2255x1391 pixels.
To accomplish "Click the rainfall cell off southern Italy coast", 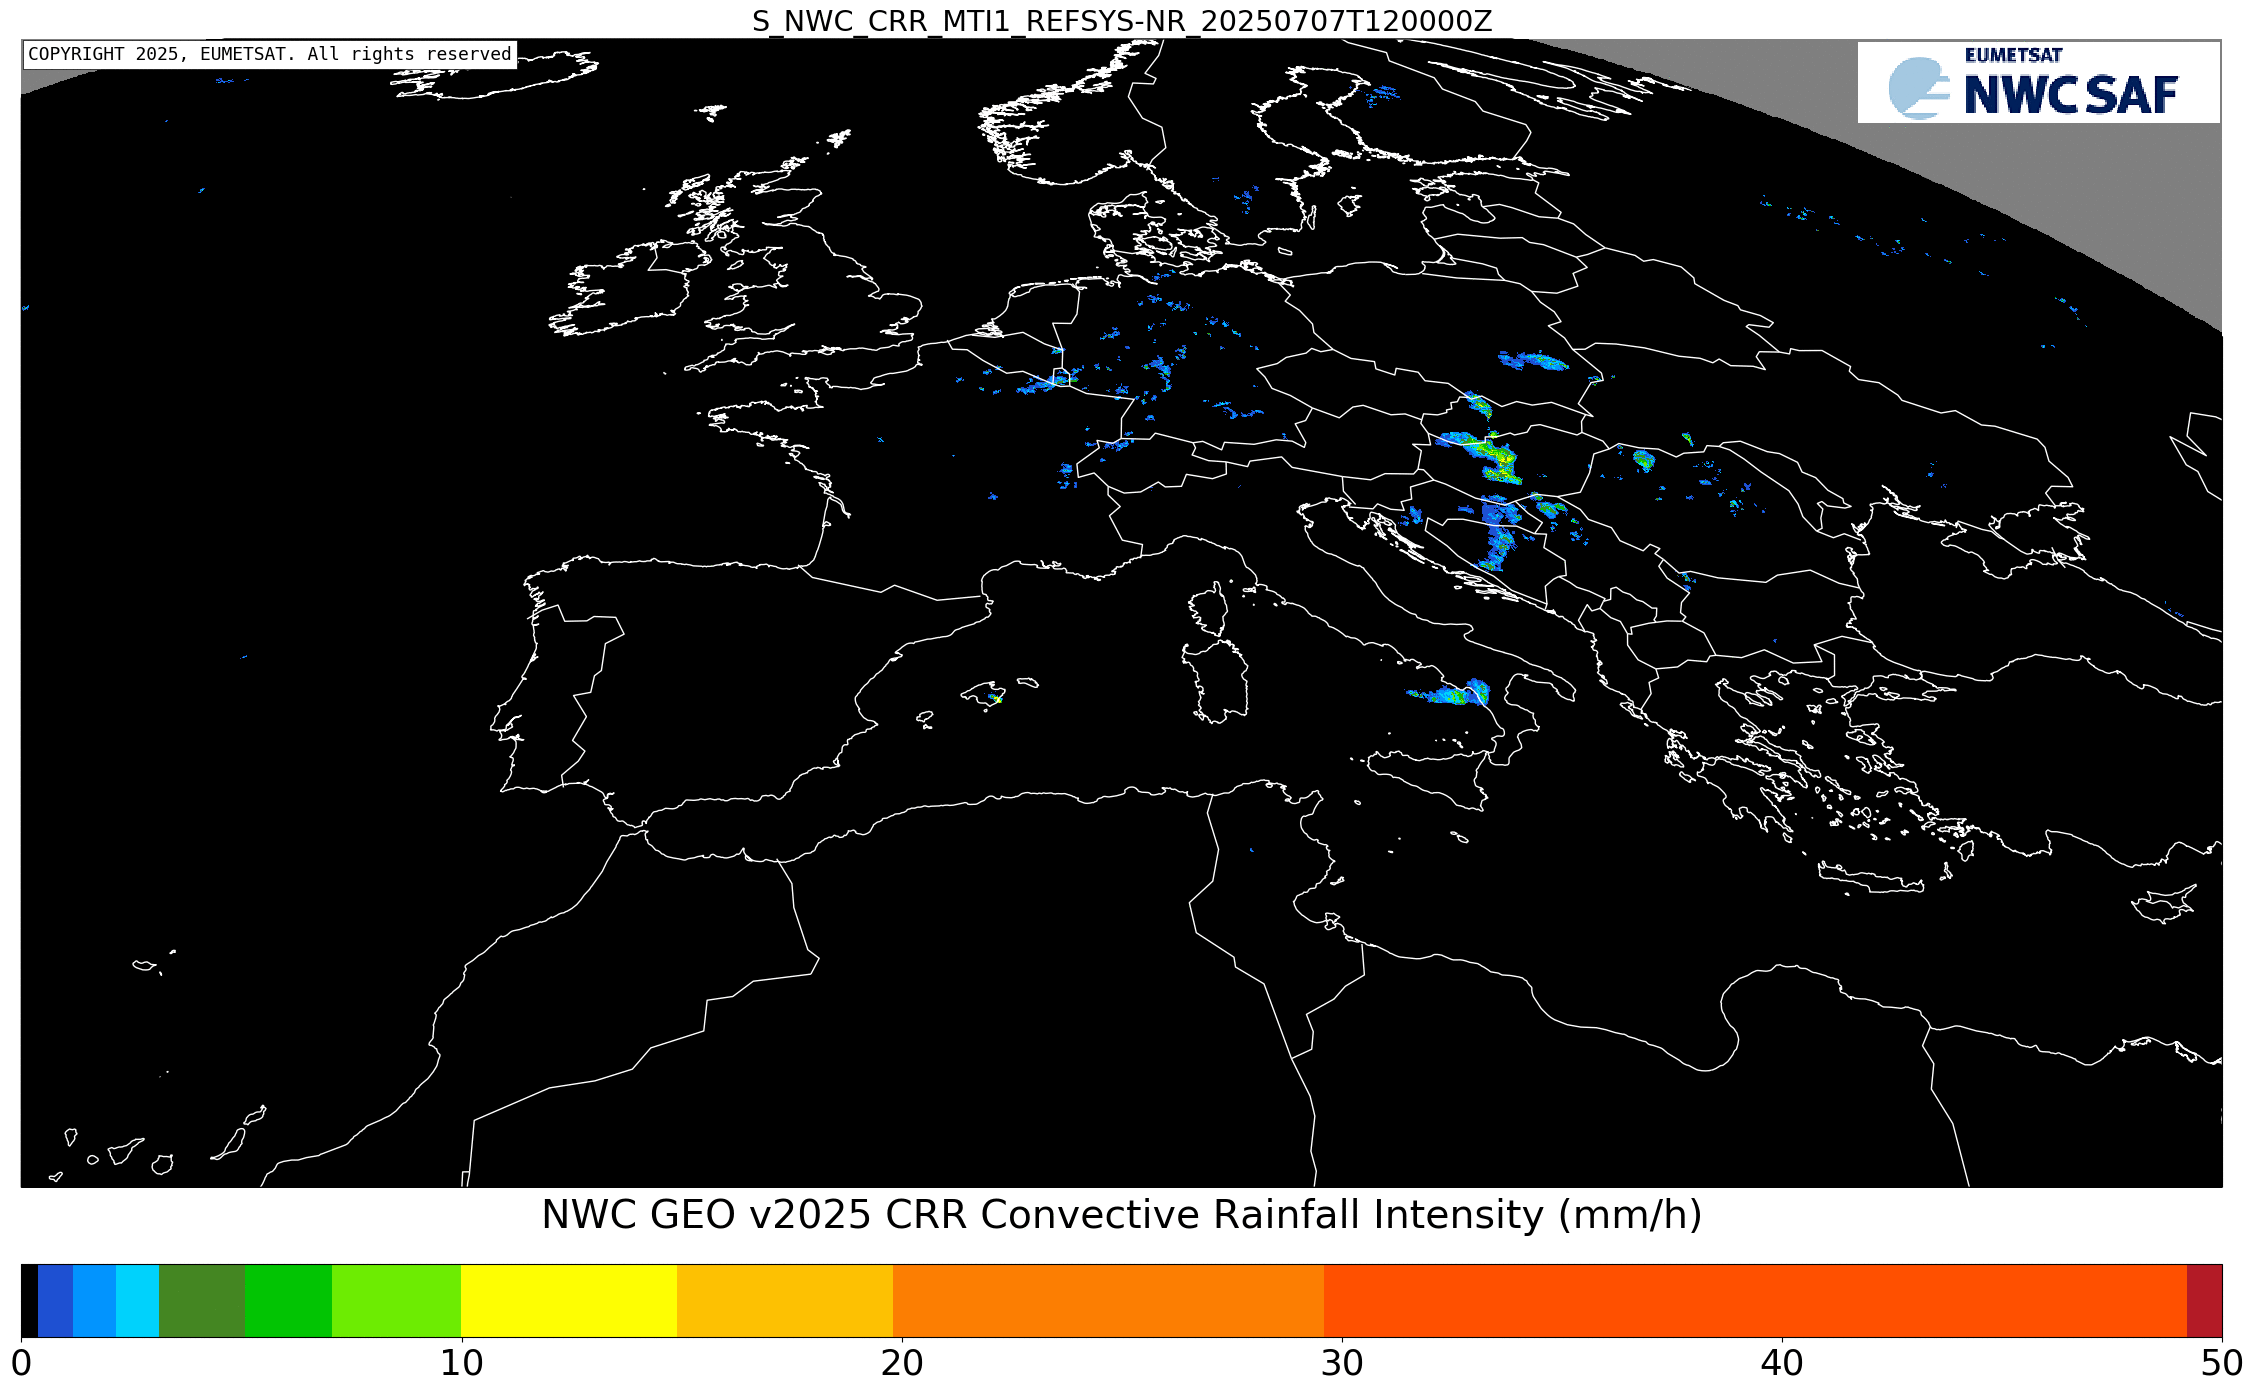I will point(1450,693).
